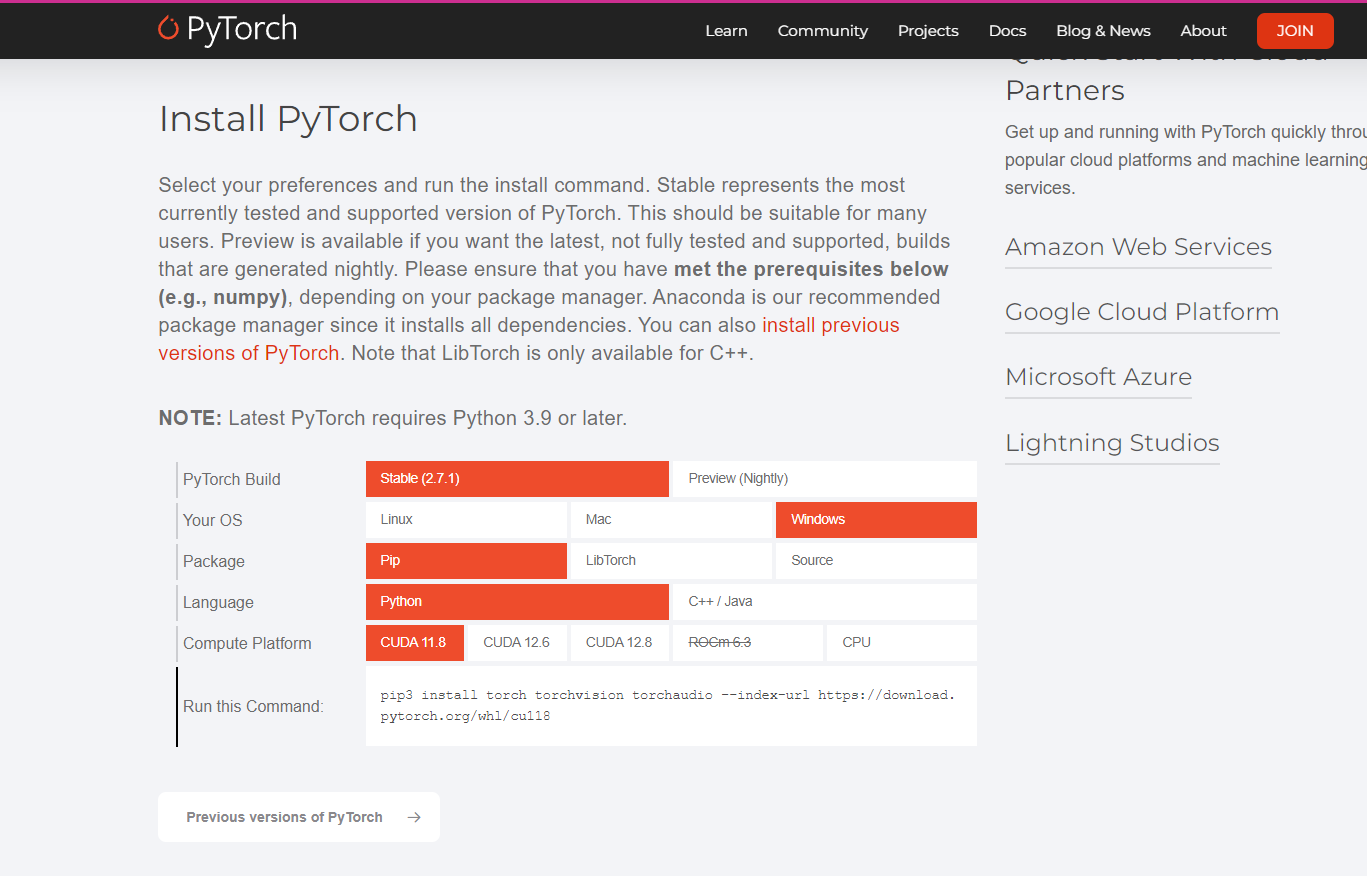Choose Linux as your OS
Viewport: 1367px width, 876px height.
pyautogui.click(x=466, y=520)
